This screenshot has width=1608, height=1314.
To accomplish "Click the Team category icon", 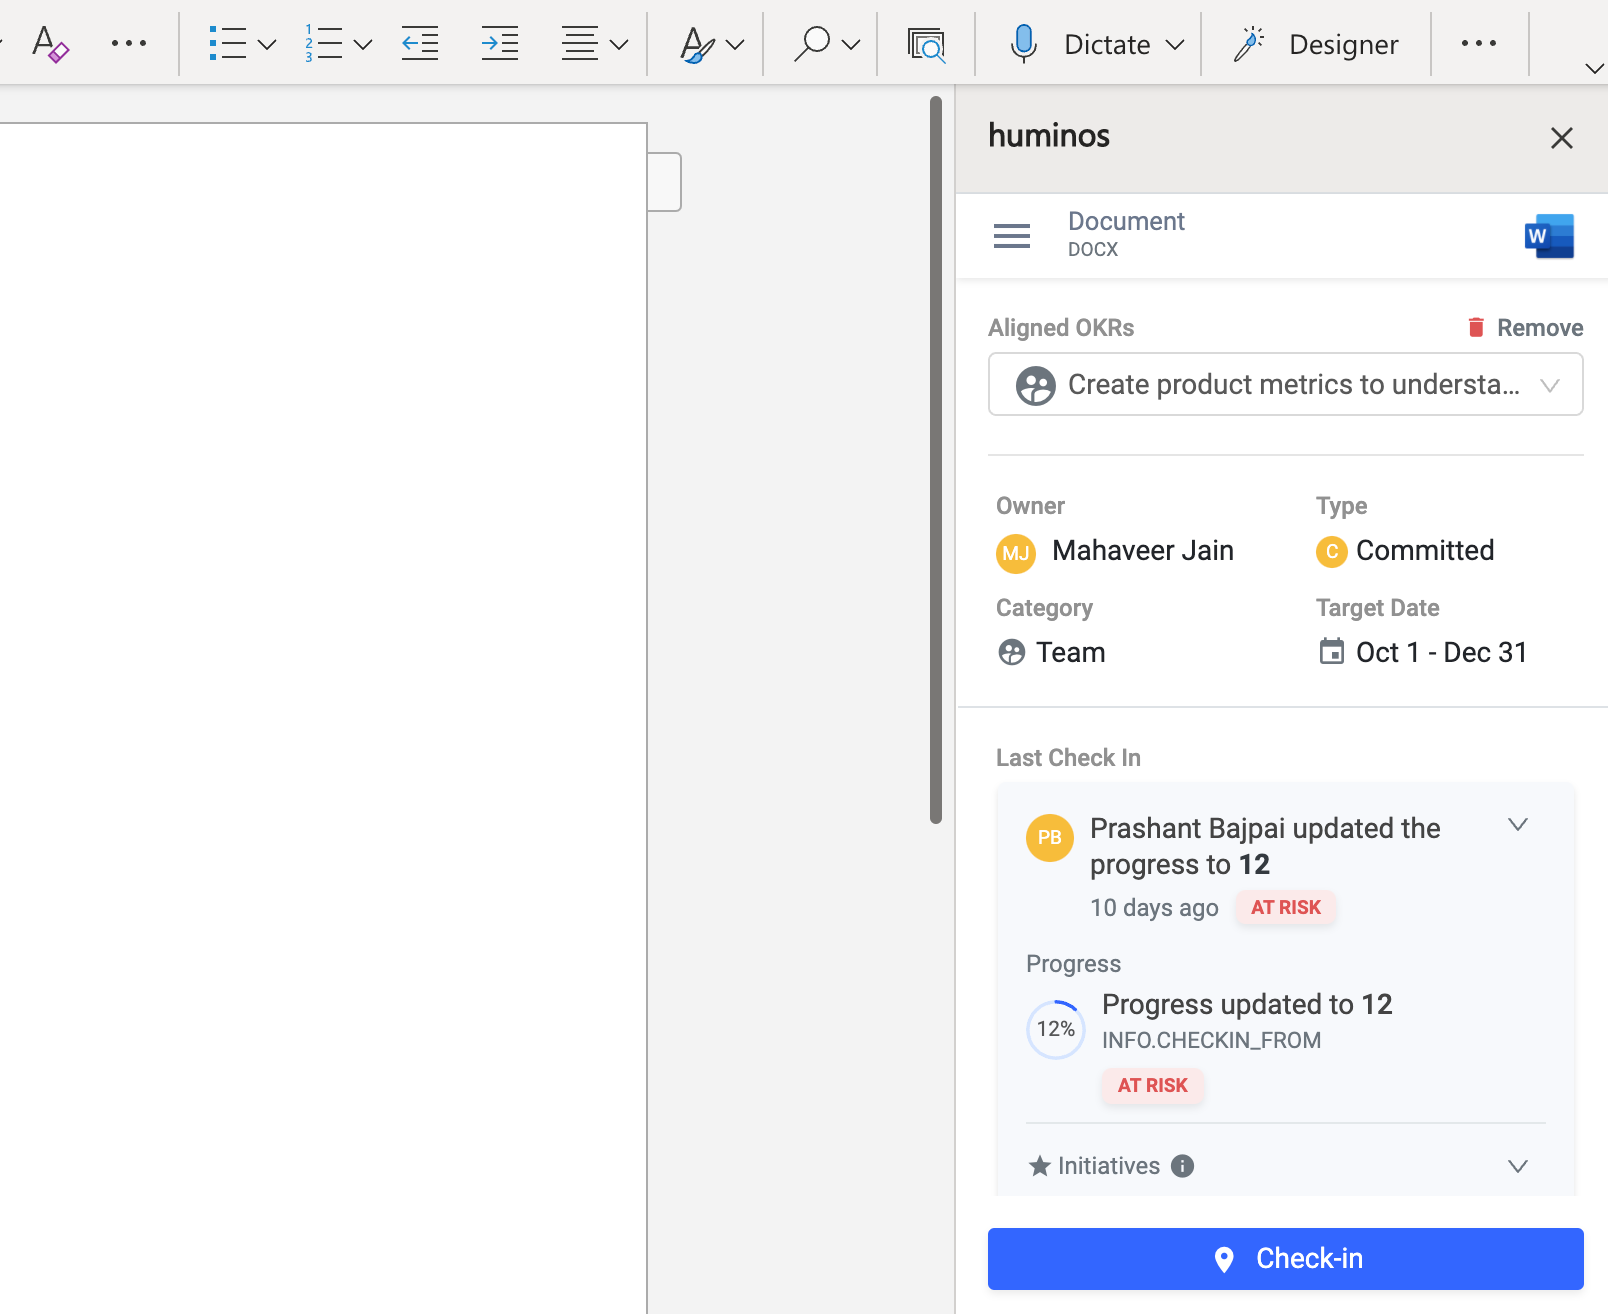I will [x=1012, y=652].
